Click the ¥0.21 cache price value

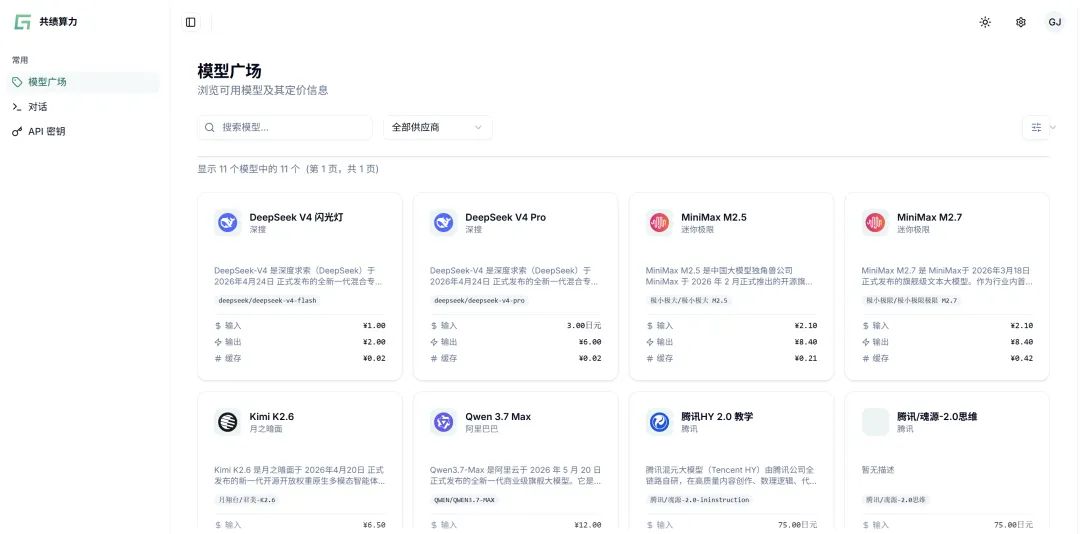click(805, 358)
